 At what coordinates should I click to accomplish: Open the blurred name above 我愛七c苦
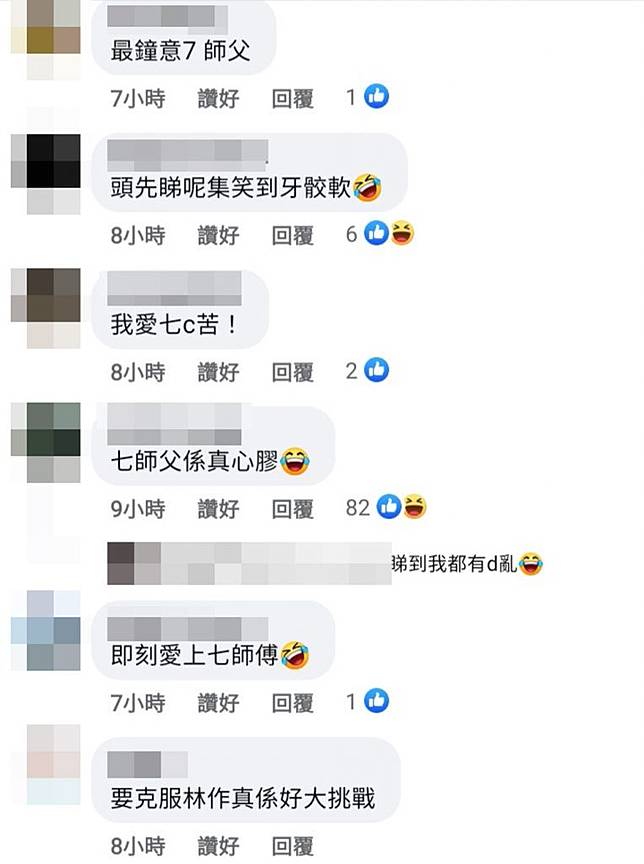pos(174,288)
